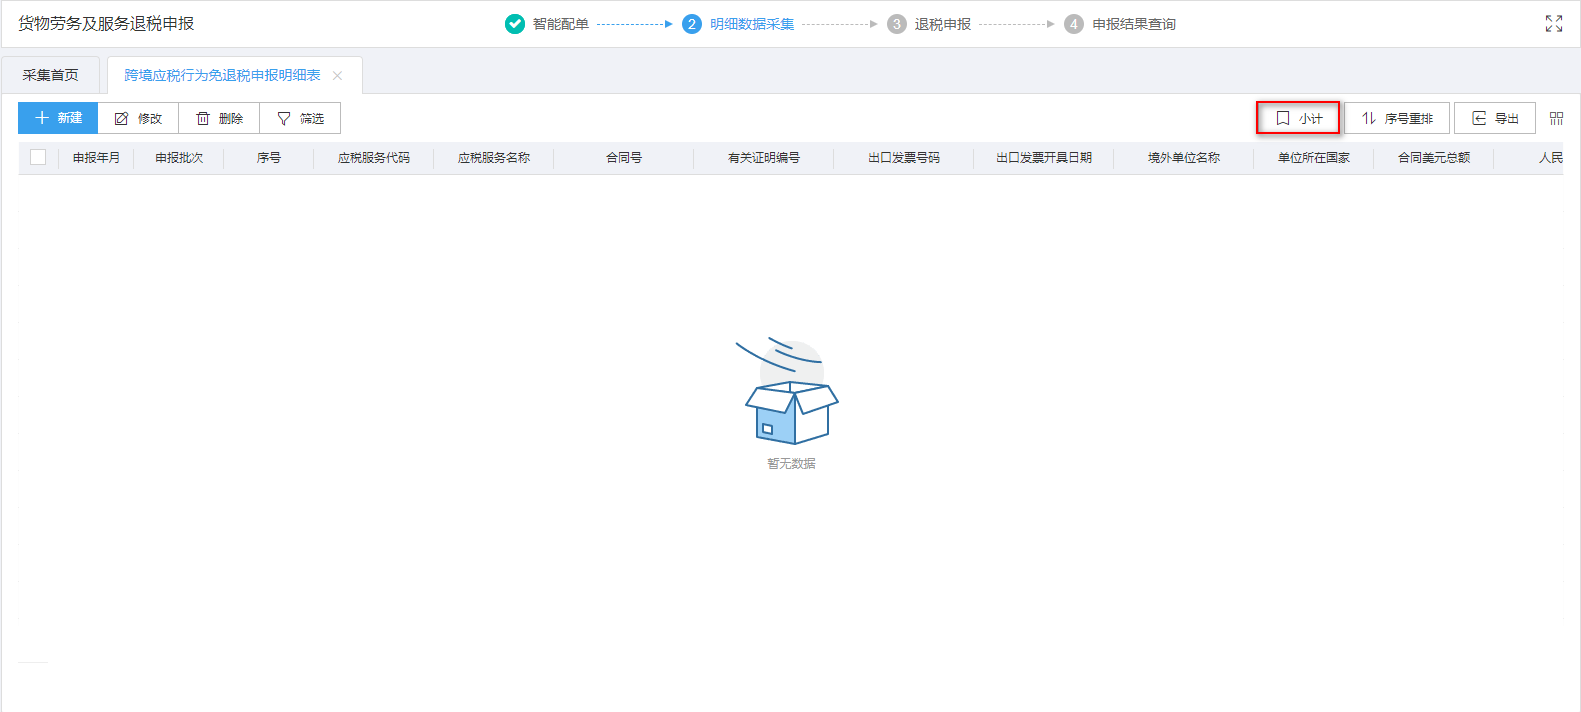Viewport: 1581px width, 712px height.
Task: Go to step 退税申报
Action: (x=942, y=24)
